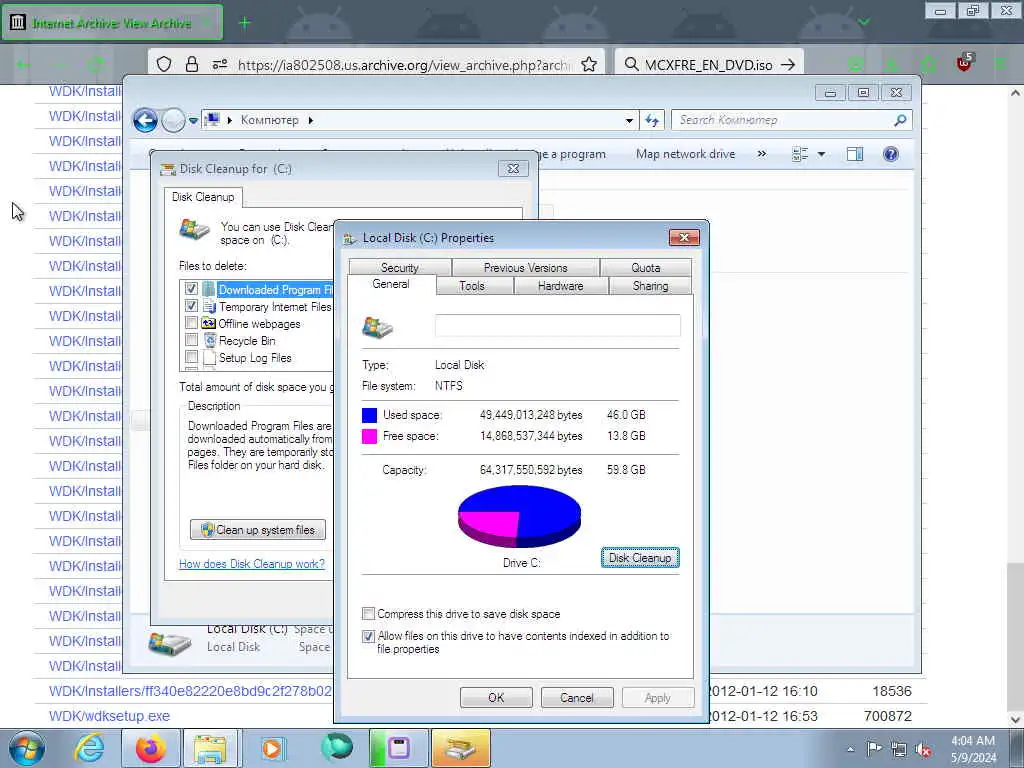The width and height of the screenshot is (1024, 768).
Task: Click the drive label text field in Properties
Action: [558, 325]
